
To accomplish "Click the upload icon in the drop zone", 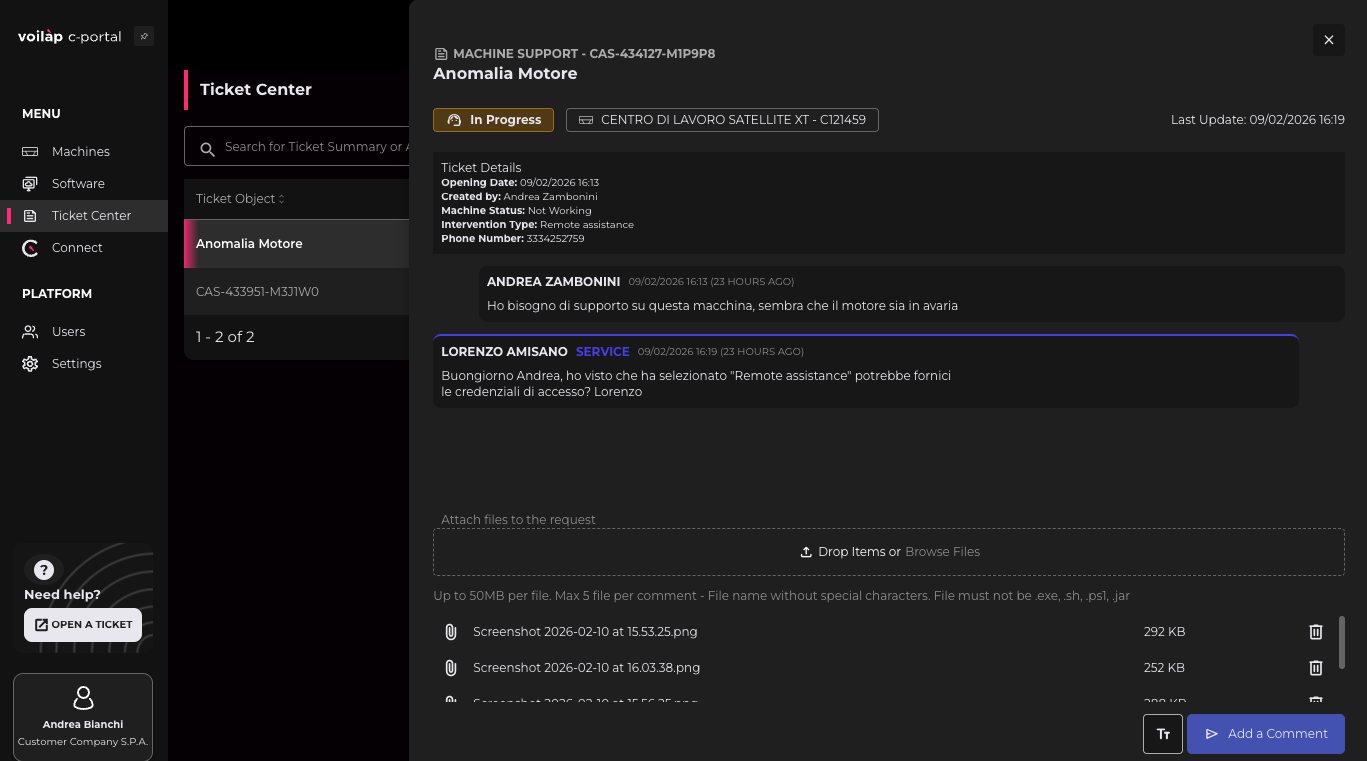I will [x=806, y=552].
